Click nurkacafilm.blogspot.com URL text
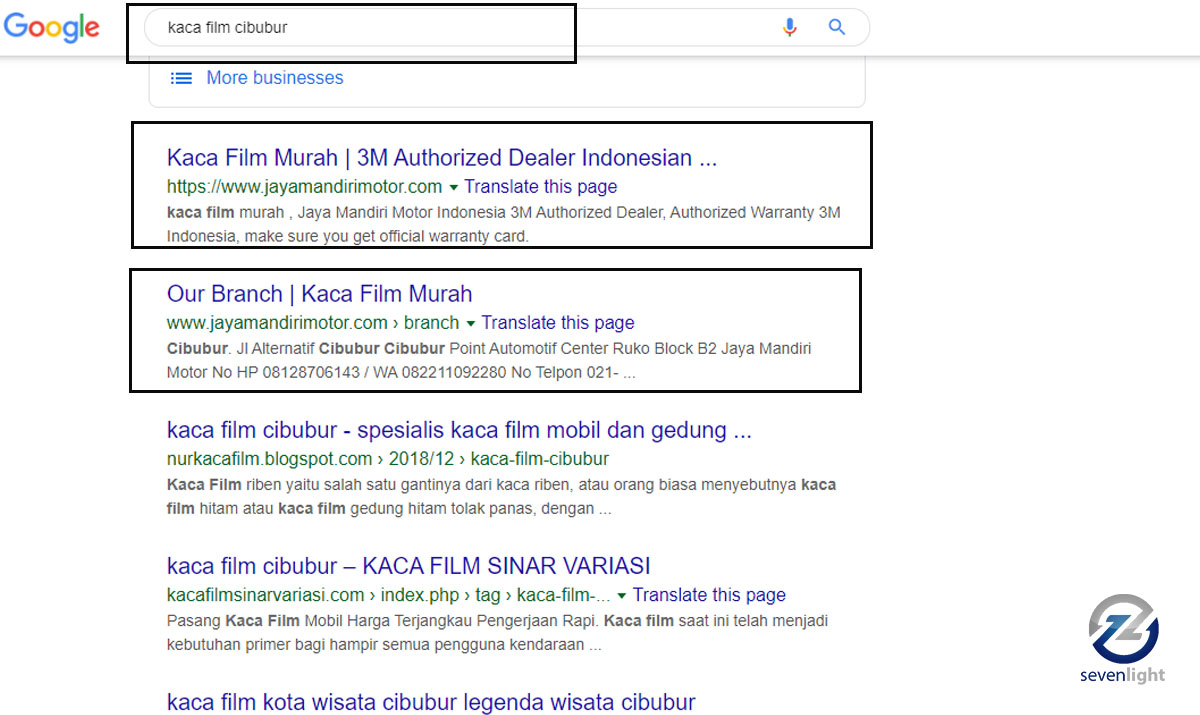Viewport: 1200px width, 715px height. coord(388,459)
